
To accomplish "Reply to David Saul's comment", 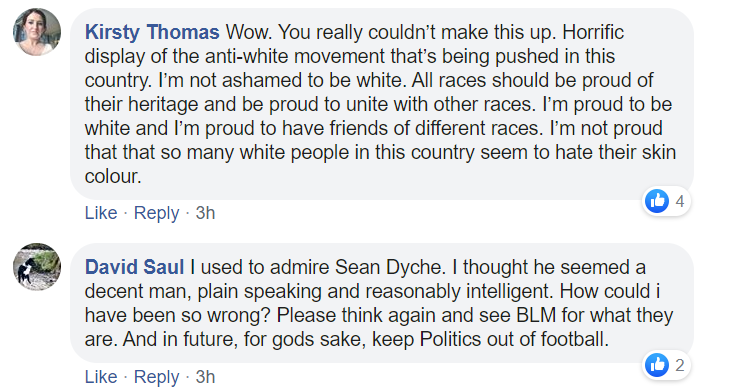I will 156,377.
